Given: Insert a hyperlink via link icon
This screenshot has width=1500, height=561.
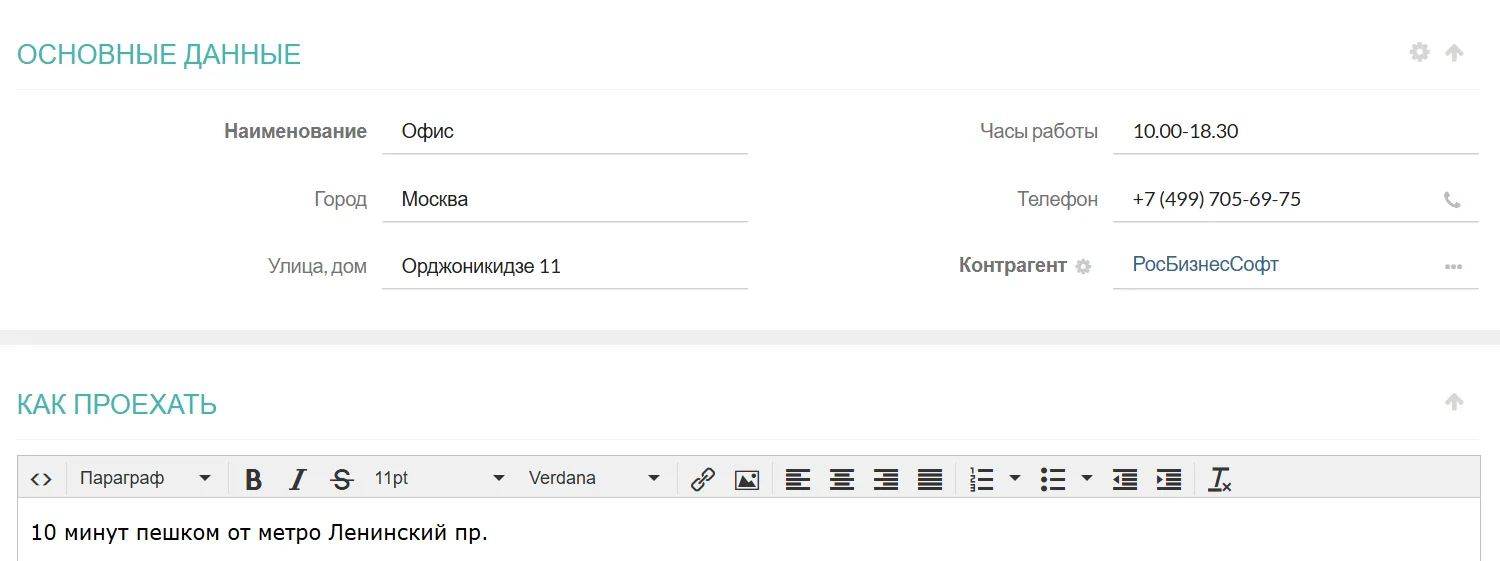Looking at the screenshot, I should point(703,479).
